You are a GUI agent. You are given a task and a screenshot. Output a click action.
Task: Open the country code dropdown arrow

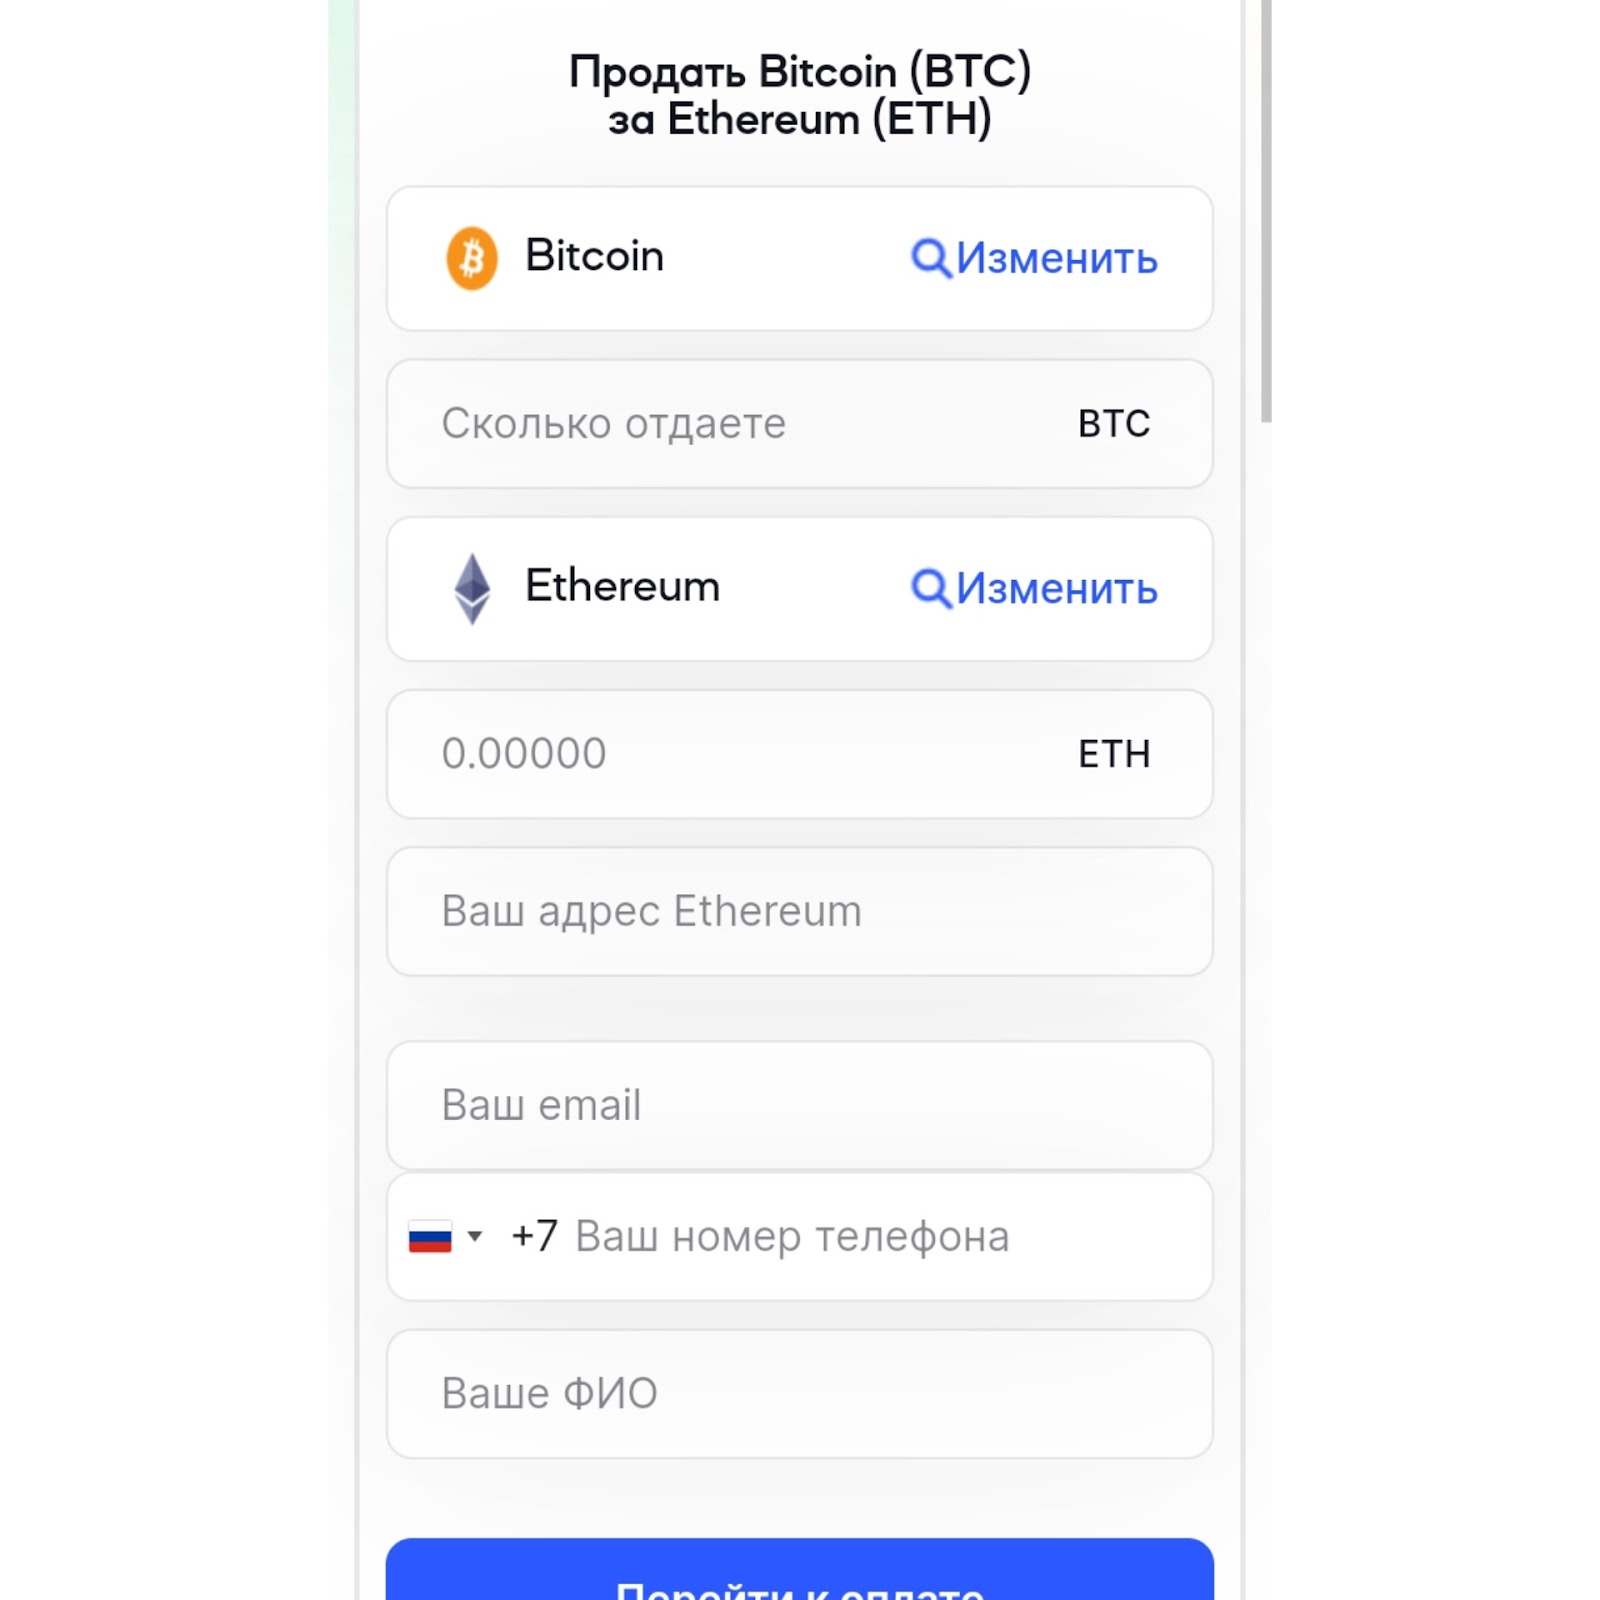[475, 1236]
